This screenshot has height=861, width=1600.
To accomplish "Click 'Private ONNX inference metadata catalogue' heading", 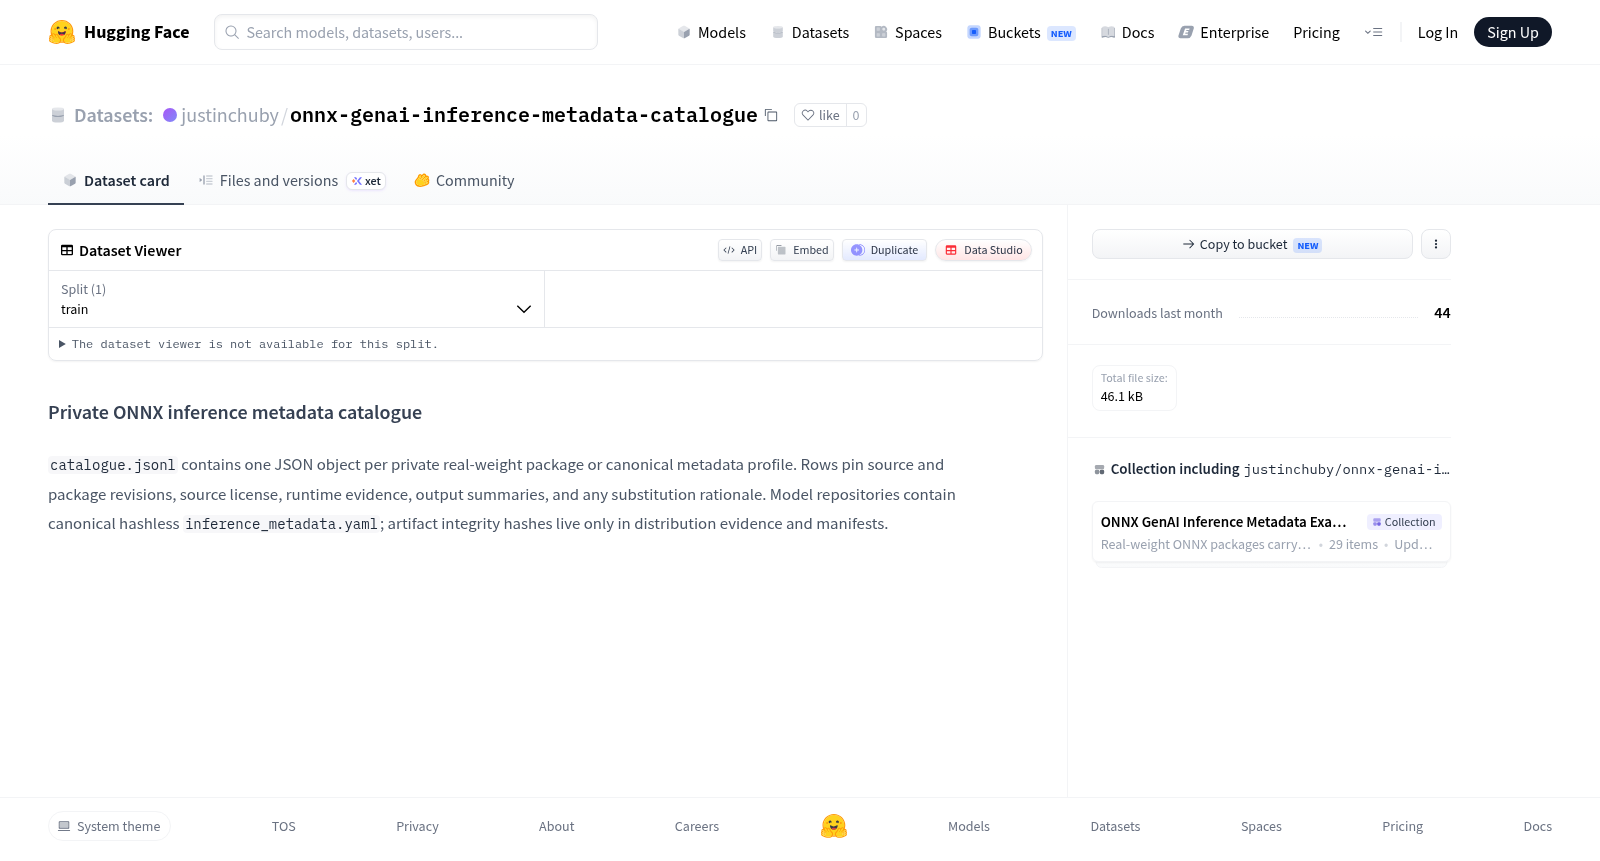I will coord(235,413).
